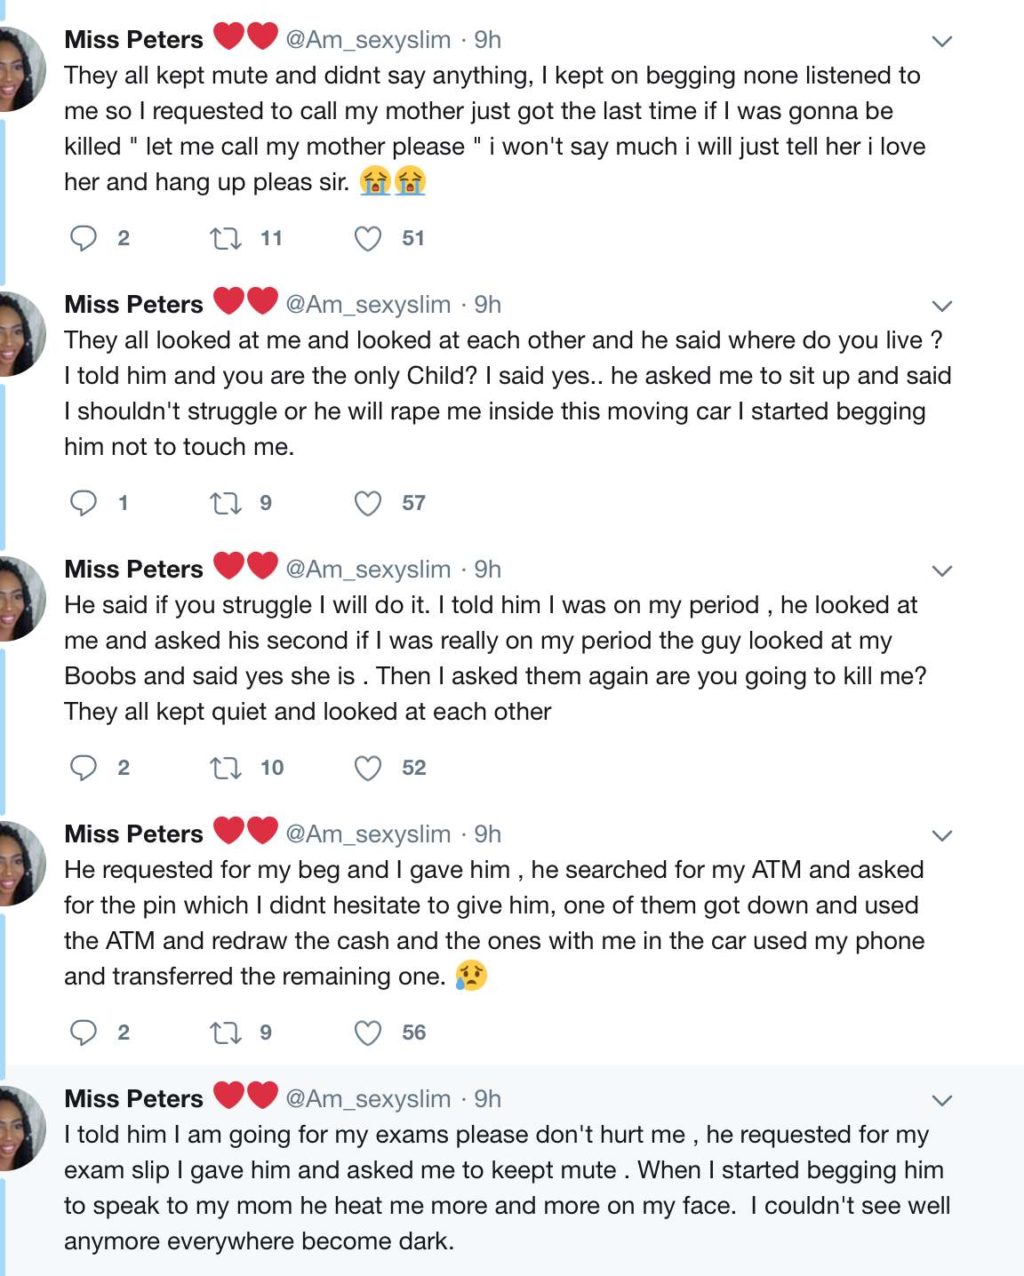Retweet the tweet with 11 retweets
1024x1276 pixels.
coord(225,238)
